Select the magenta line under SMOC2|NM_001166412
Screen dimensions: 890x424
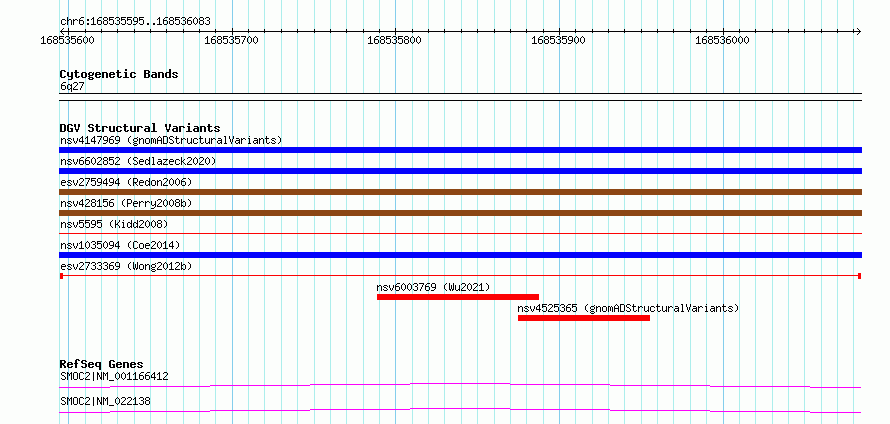click(460, 385)
